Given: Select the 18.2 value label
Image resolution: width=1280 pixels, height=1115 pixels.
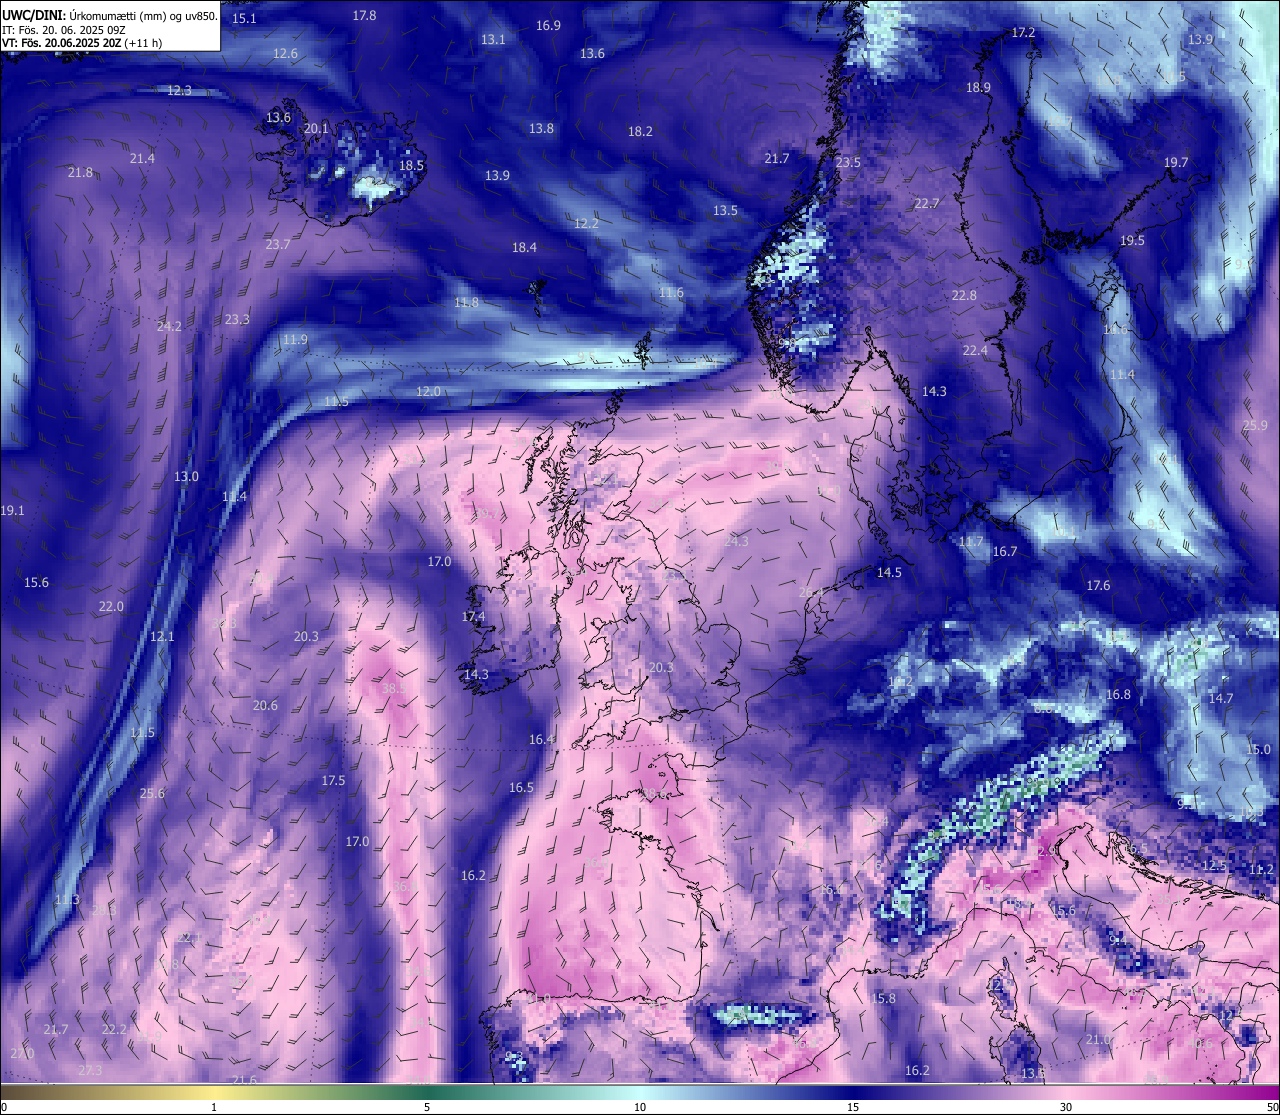Looking at the screenshot, I should (x=640, y=131).
